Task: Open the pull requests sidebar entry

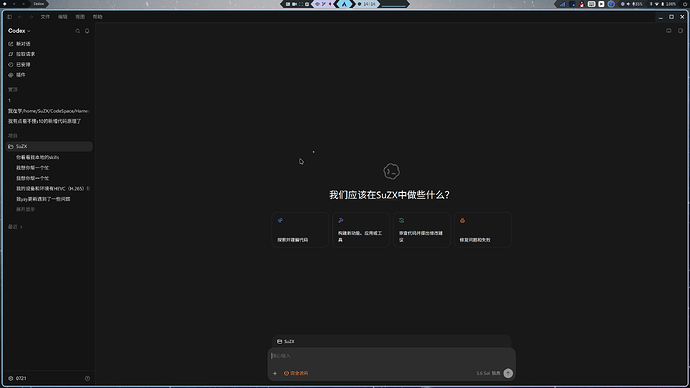Action: coord(22,54)
